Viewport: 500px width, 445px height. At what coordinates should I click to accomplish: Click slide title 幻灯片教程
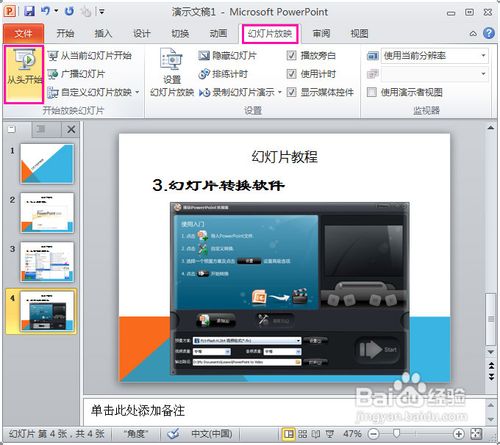click(x=284, y=157)
